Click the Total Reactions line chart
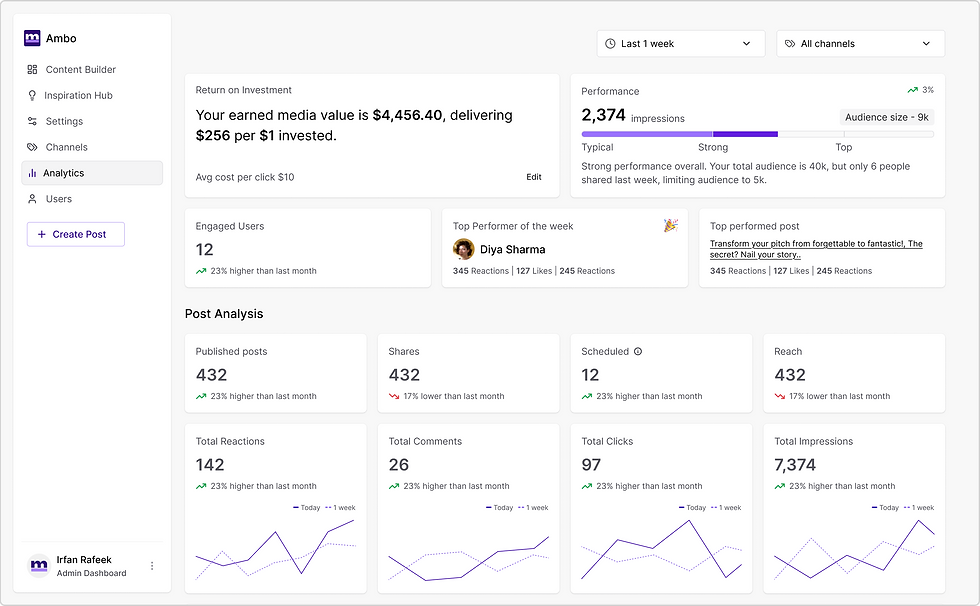Image resolution: width=980 pixels, height=606 pixels. (276, 549)
